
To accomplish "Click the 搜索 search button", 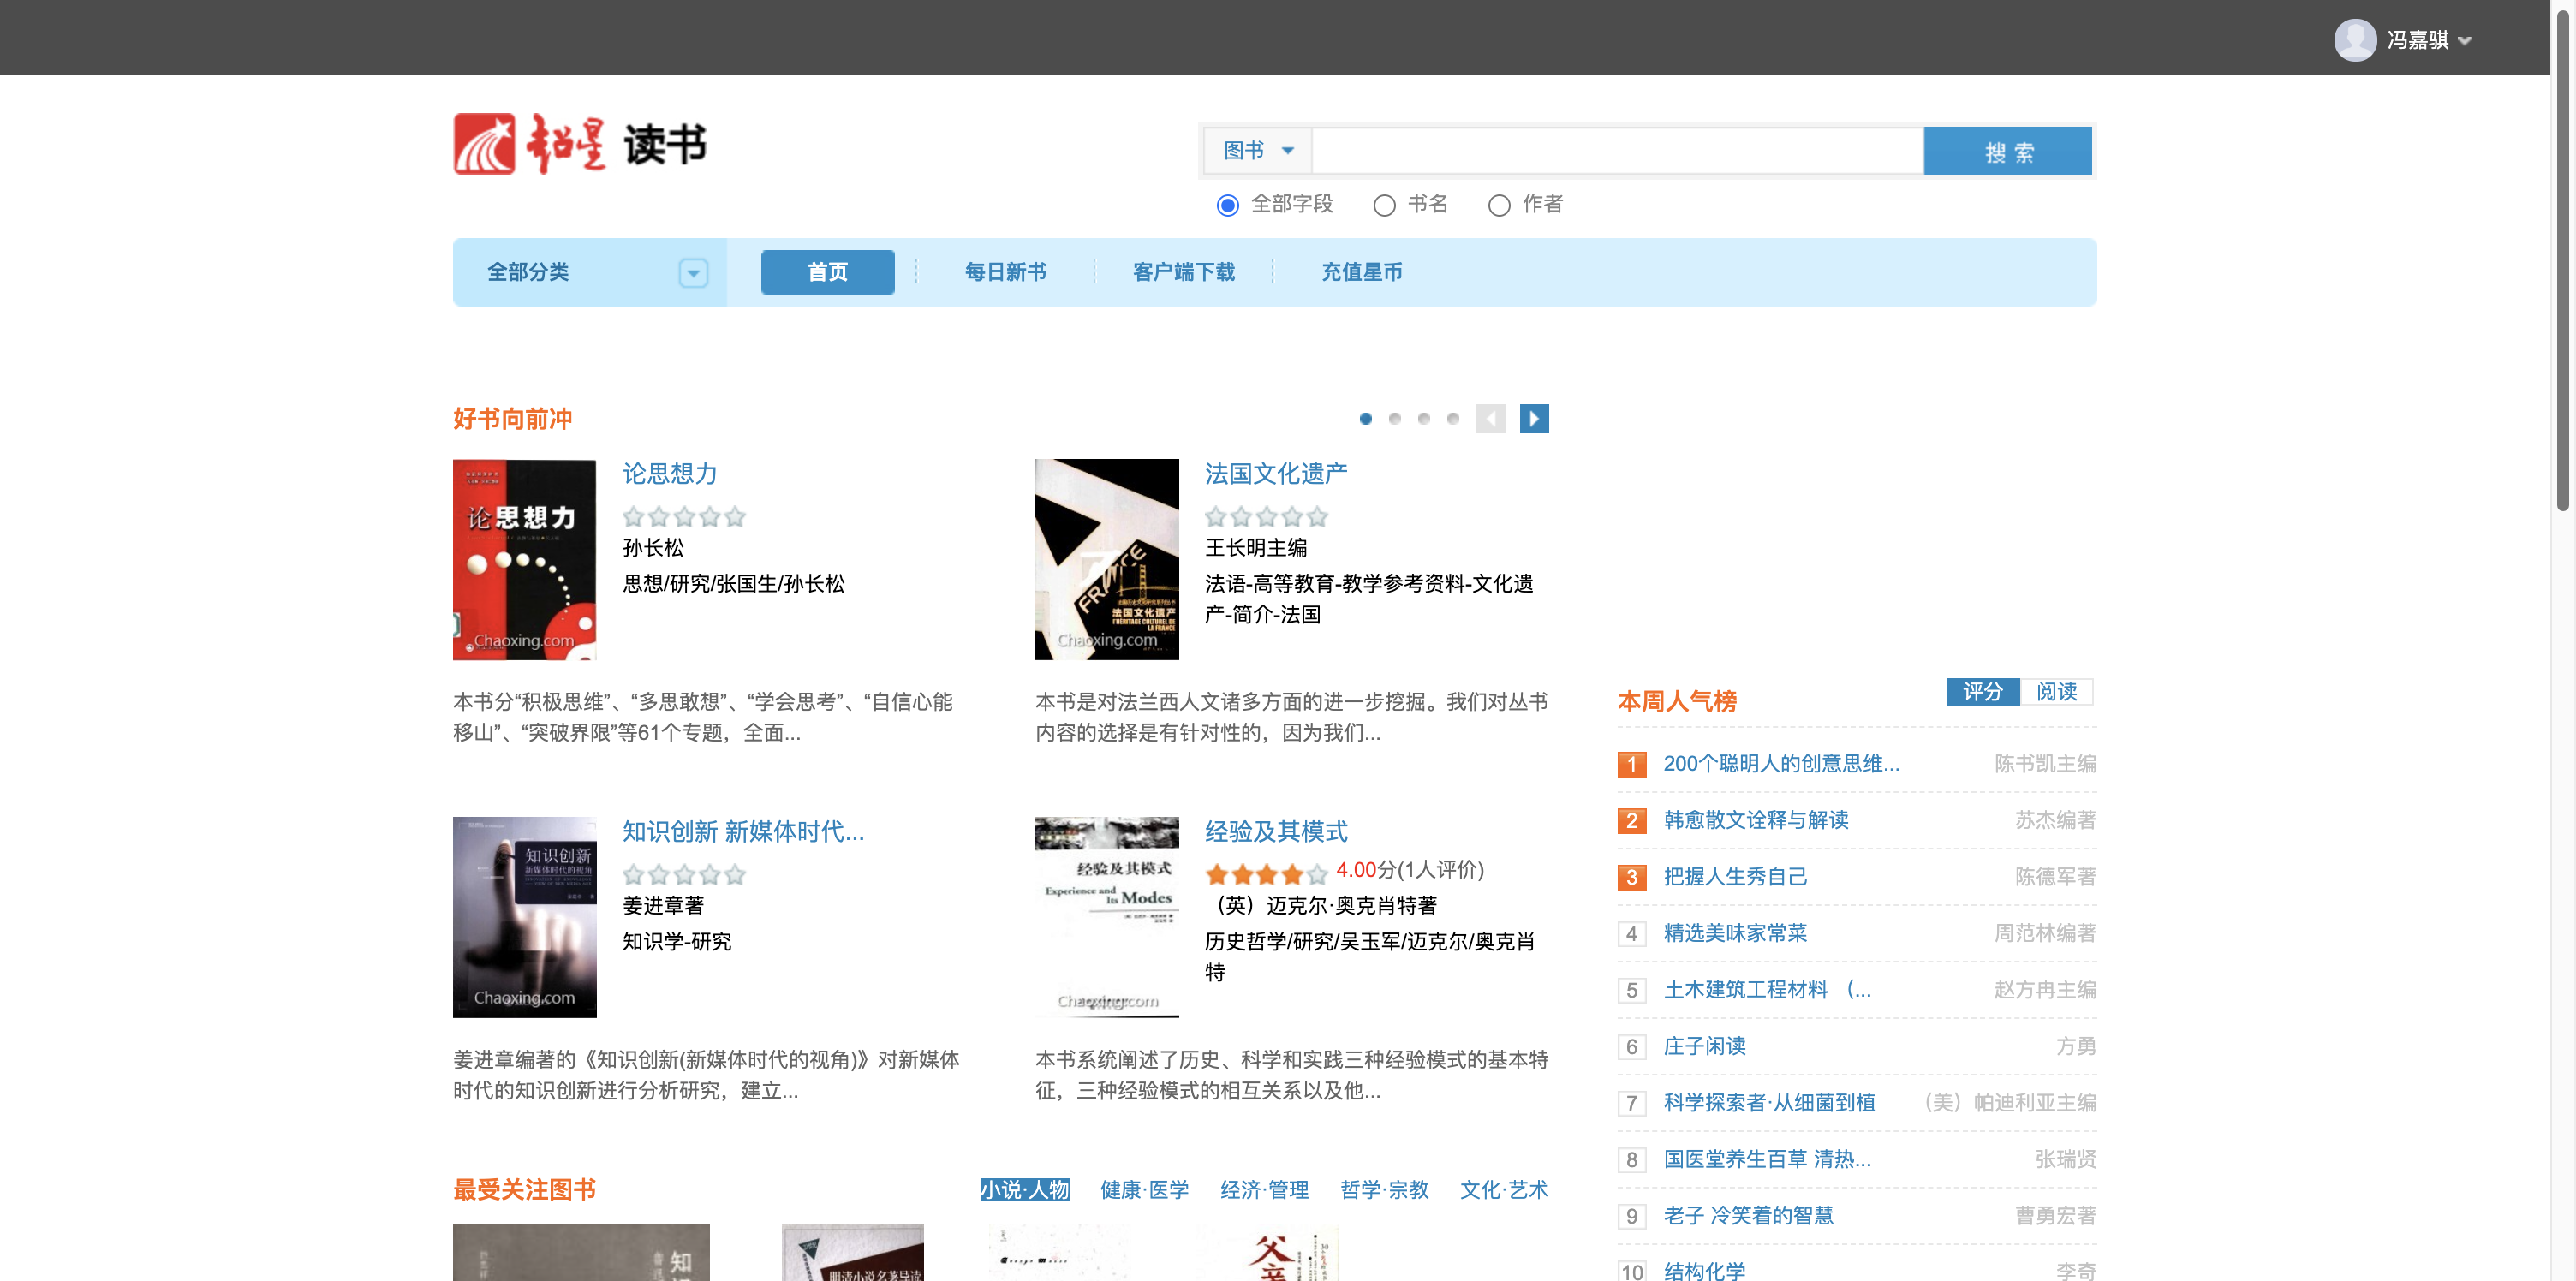I will 2008,151.
